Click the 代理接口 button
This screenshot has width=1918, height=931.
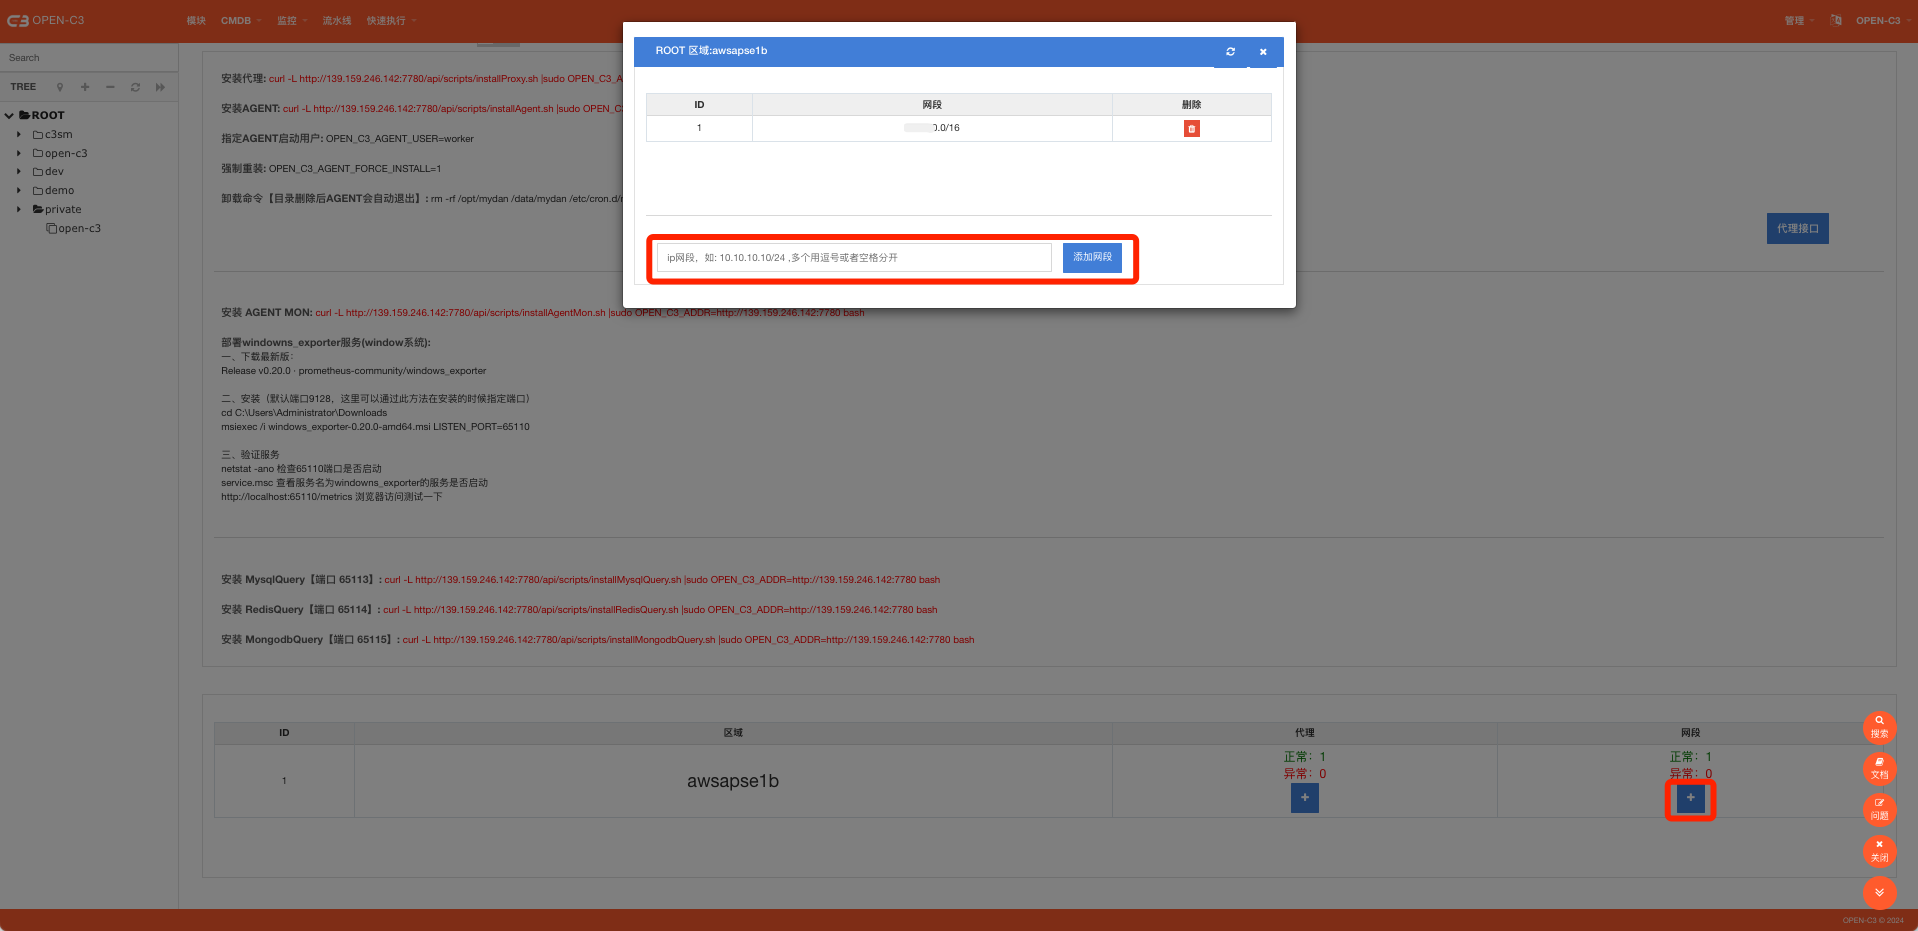1797,228
